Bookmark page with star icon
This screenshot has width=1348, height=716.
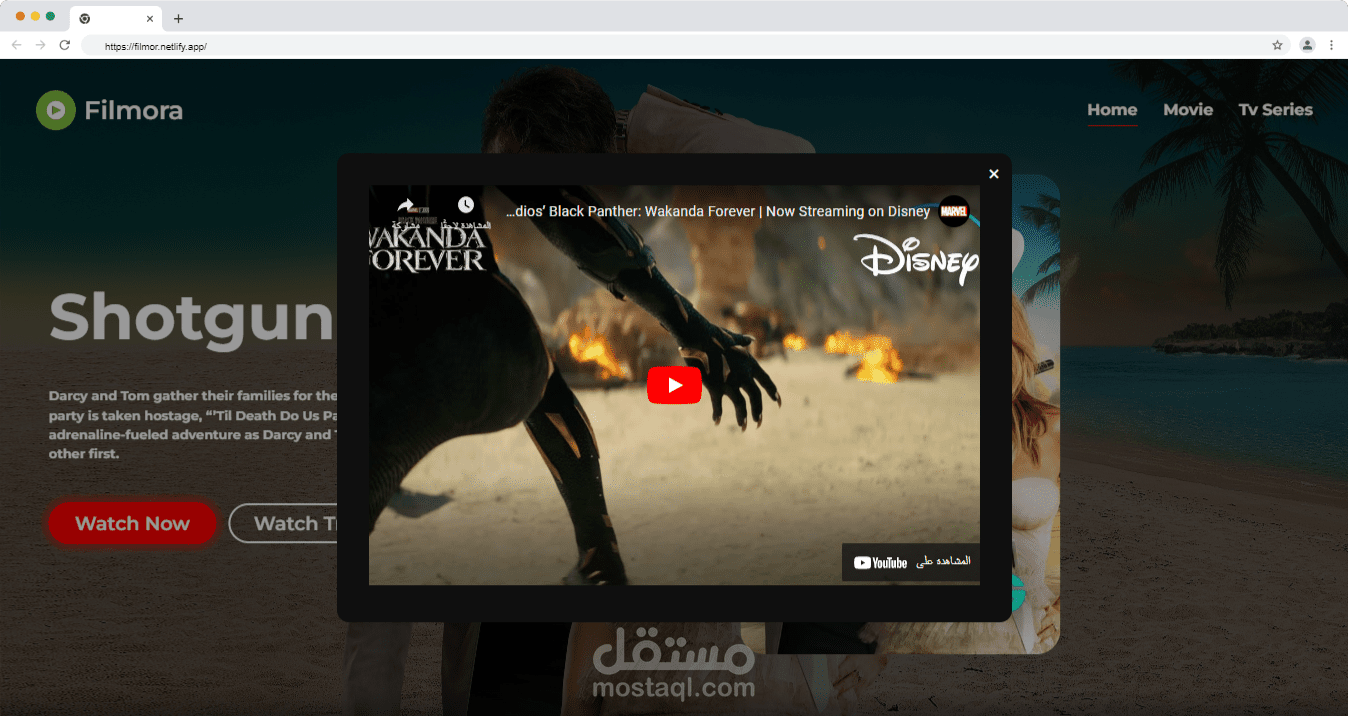(1277, 45)
